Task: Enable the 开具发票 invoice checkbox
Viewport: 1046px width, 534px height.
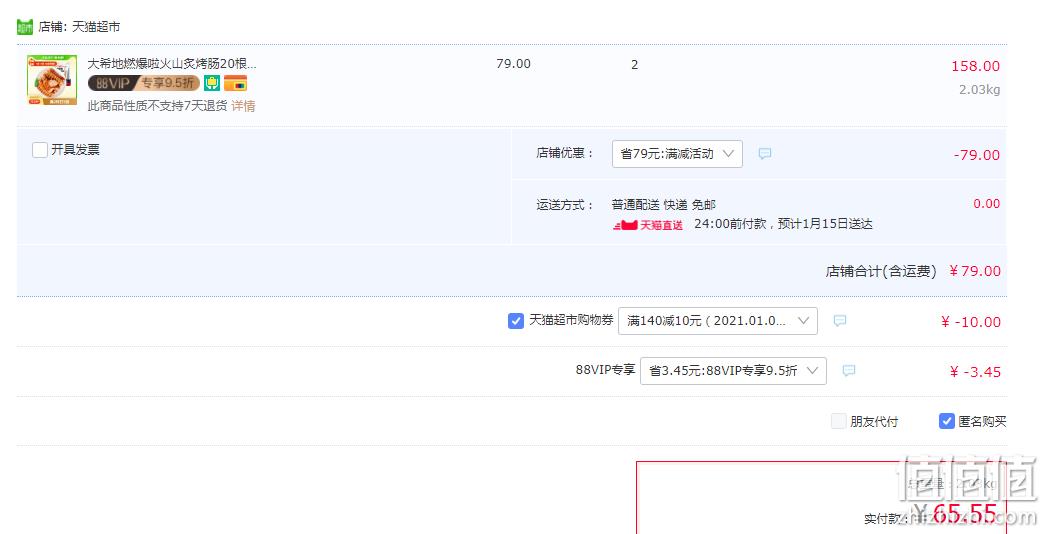Action: click(x=40, y=150)
